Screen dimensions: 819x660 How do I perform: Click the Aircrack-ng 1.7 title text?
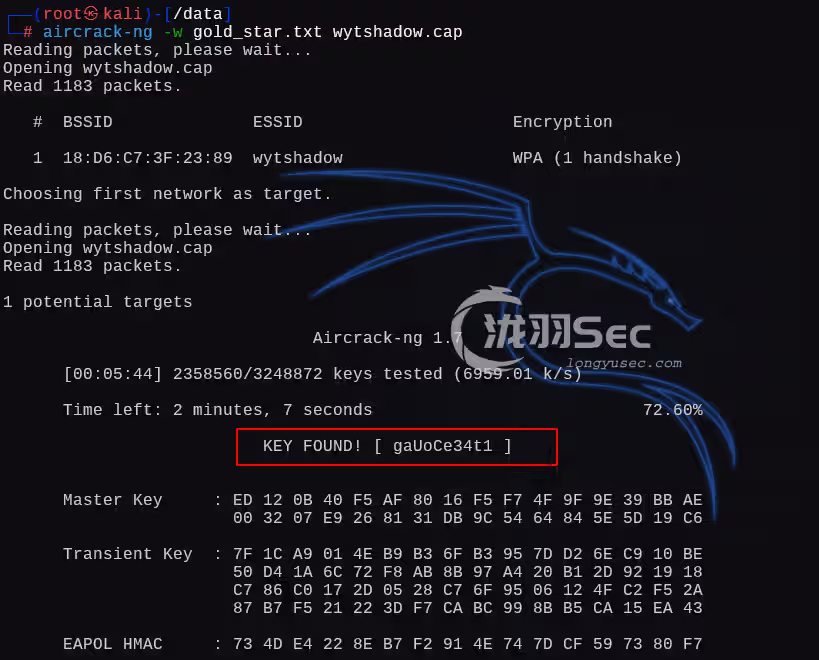click(388, 338)
